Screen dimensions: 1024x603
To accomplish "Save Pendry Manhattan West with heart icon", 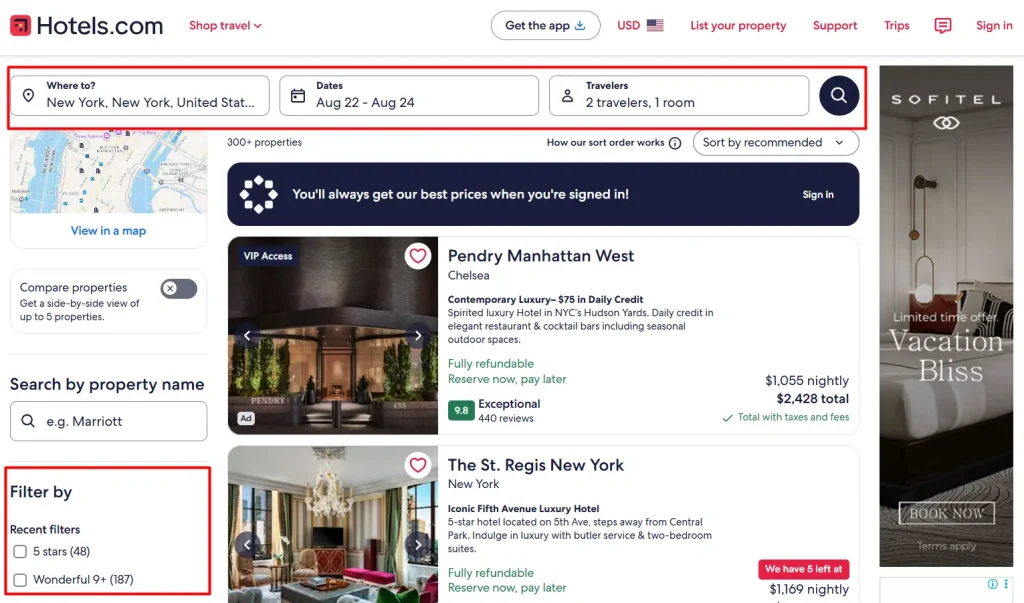I will click(x=418, y=255).
